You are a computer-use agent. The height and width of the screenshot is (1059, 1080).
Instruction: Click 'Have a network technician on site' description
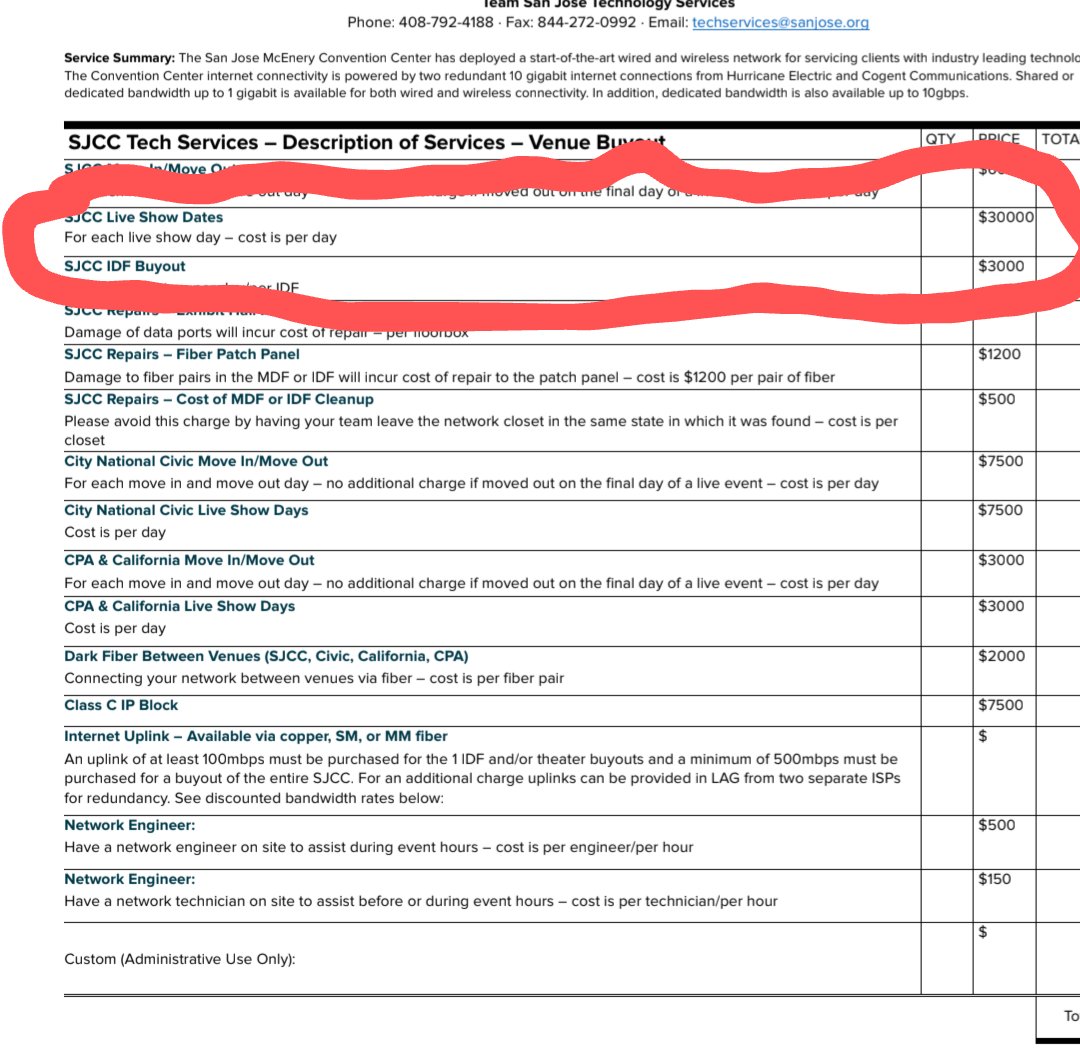(421, 901)
